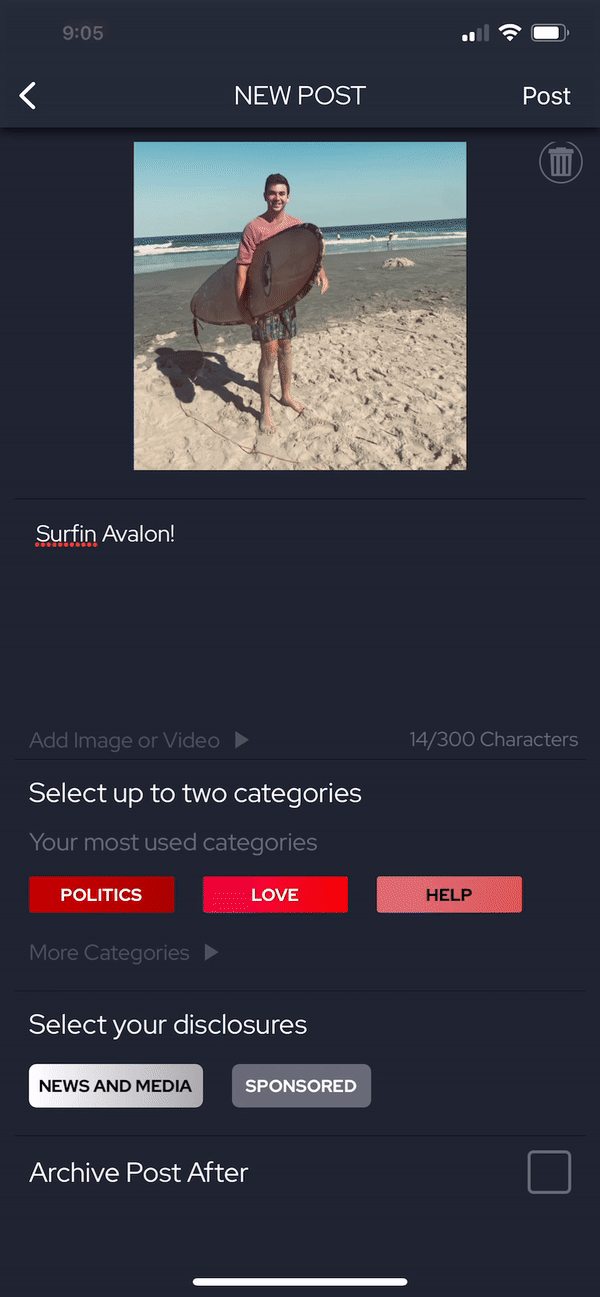This screenshot has height=1297, width=600.
Task: Tap the 9:05 clock in the status bar
Action: click(83, 33)
